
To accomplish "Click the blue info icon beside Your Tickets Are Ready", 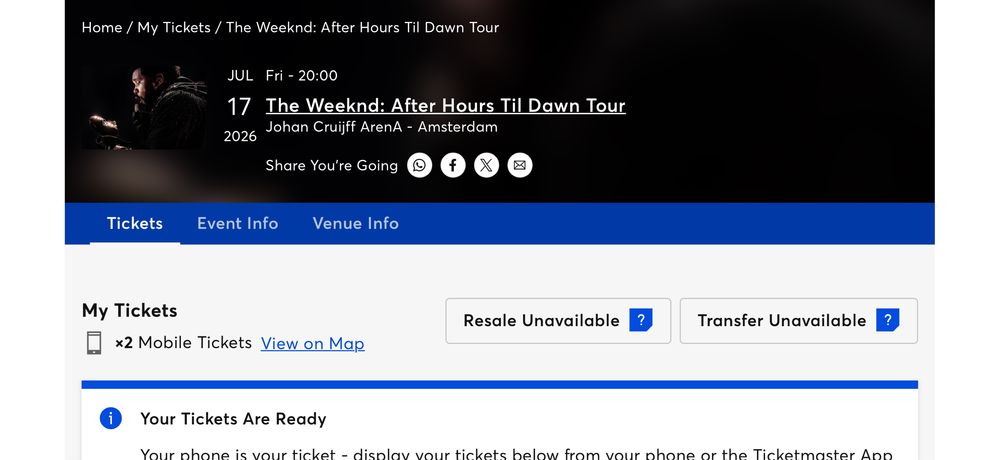I will [x=111, y=418].
